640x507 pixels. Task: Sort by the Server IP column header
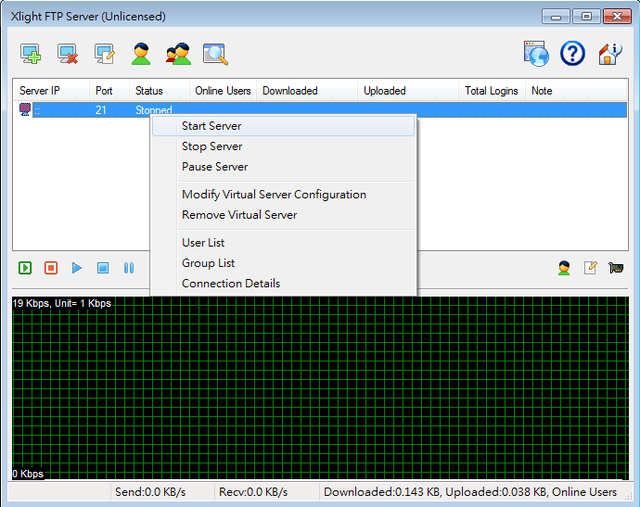coord(51,91)
